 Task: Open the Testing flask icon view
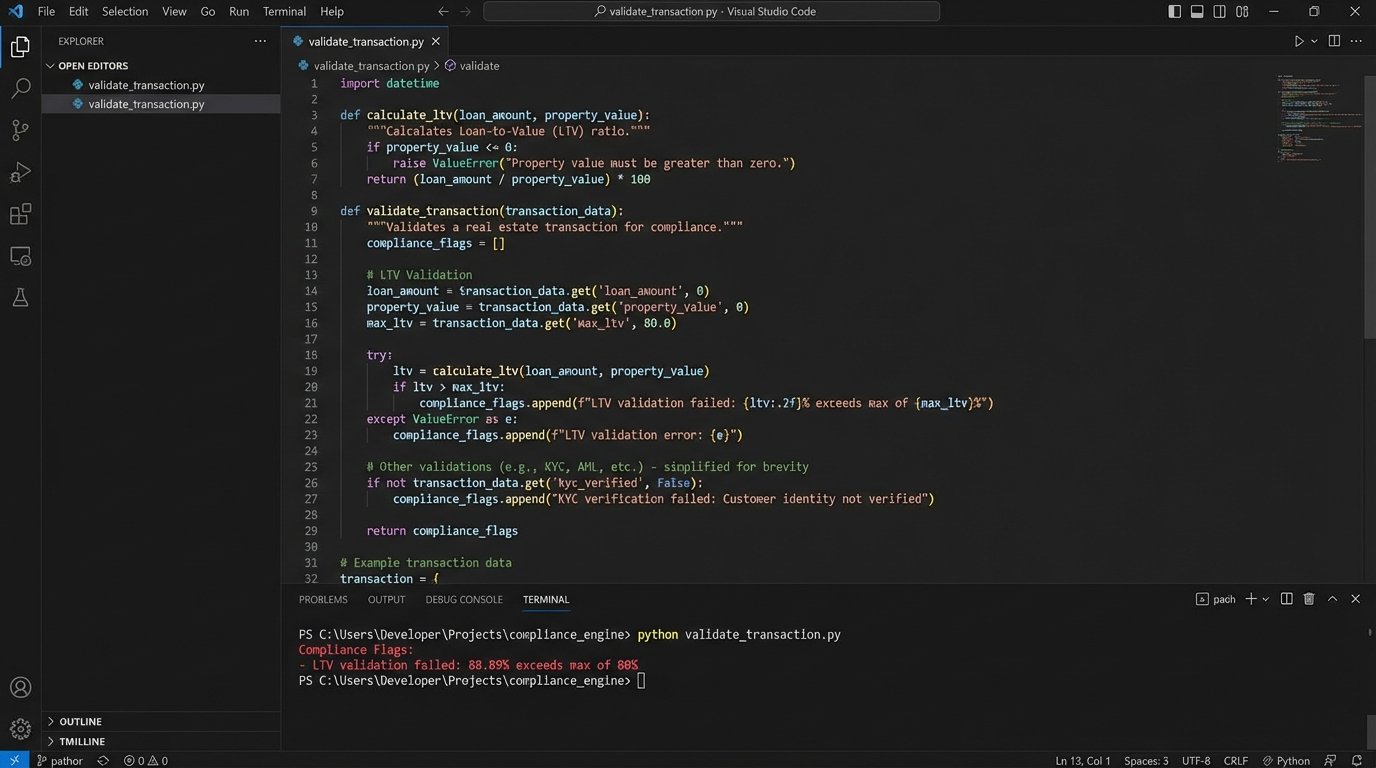coord(20,298)
